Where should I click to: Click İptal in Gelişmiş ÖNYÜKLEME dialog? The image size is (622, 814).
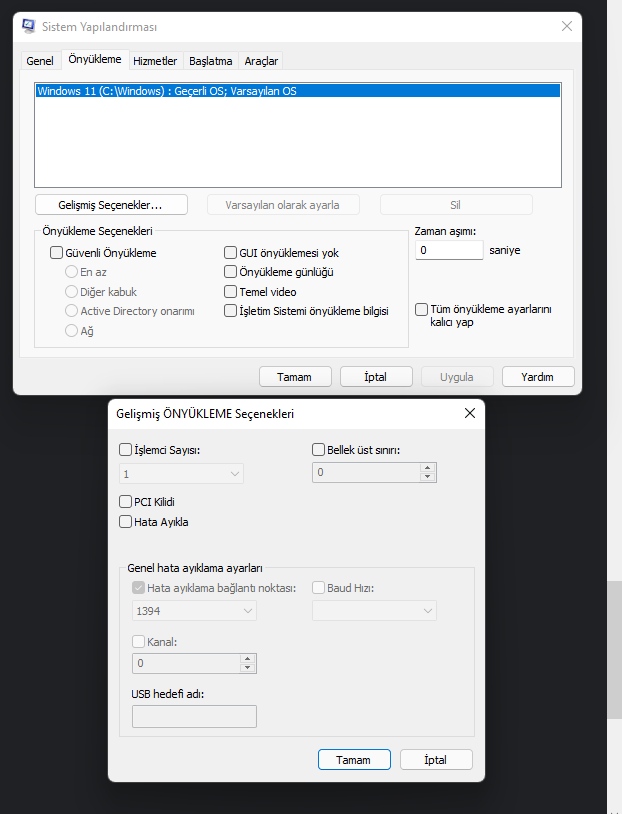(436, 759)
